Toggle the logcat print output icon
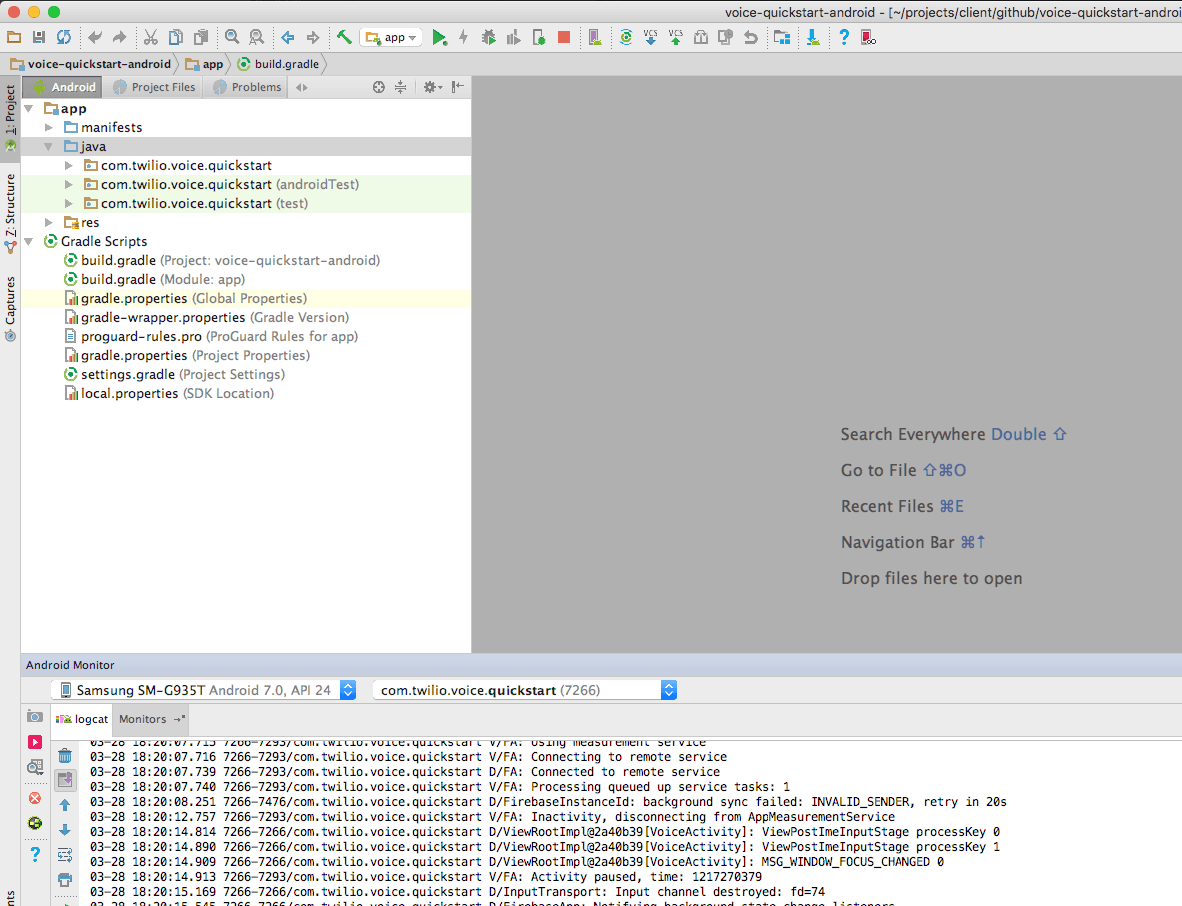The height and width of the screenshot is (906, 1182). [x=65, y=880]
